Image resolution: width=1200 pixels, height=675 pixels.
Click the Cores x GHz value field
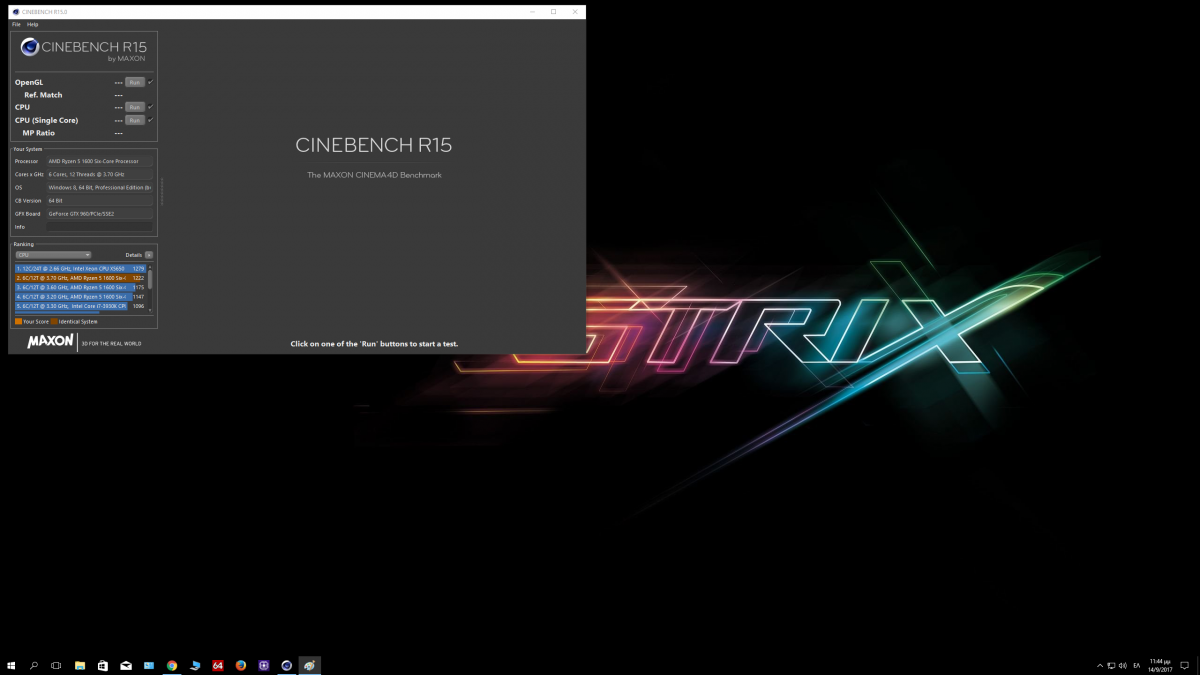100,174
